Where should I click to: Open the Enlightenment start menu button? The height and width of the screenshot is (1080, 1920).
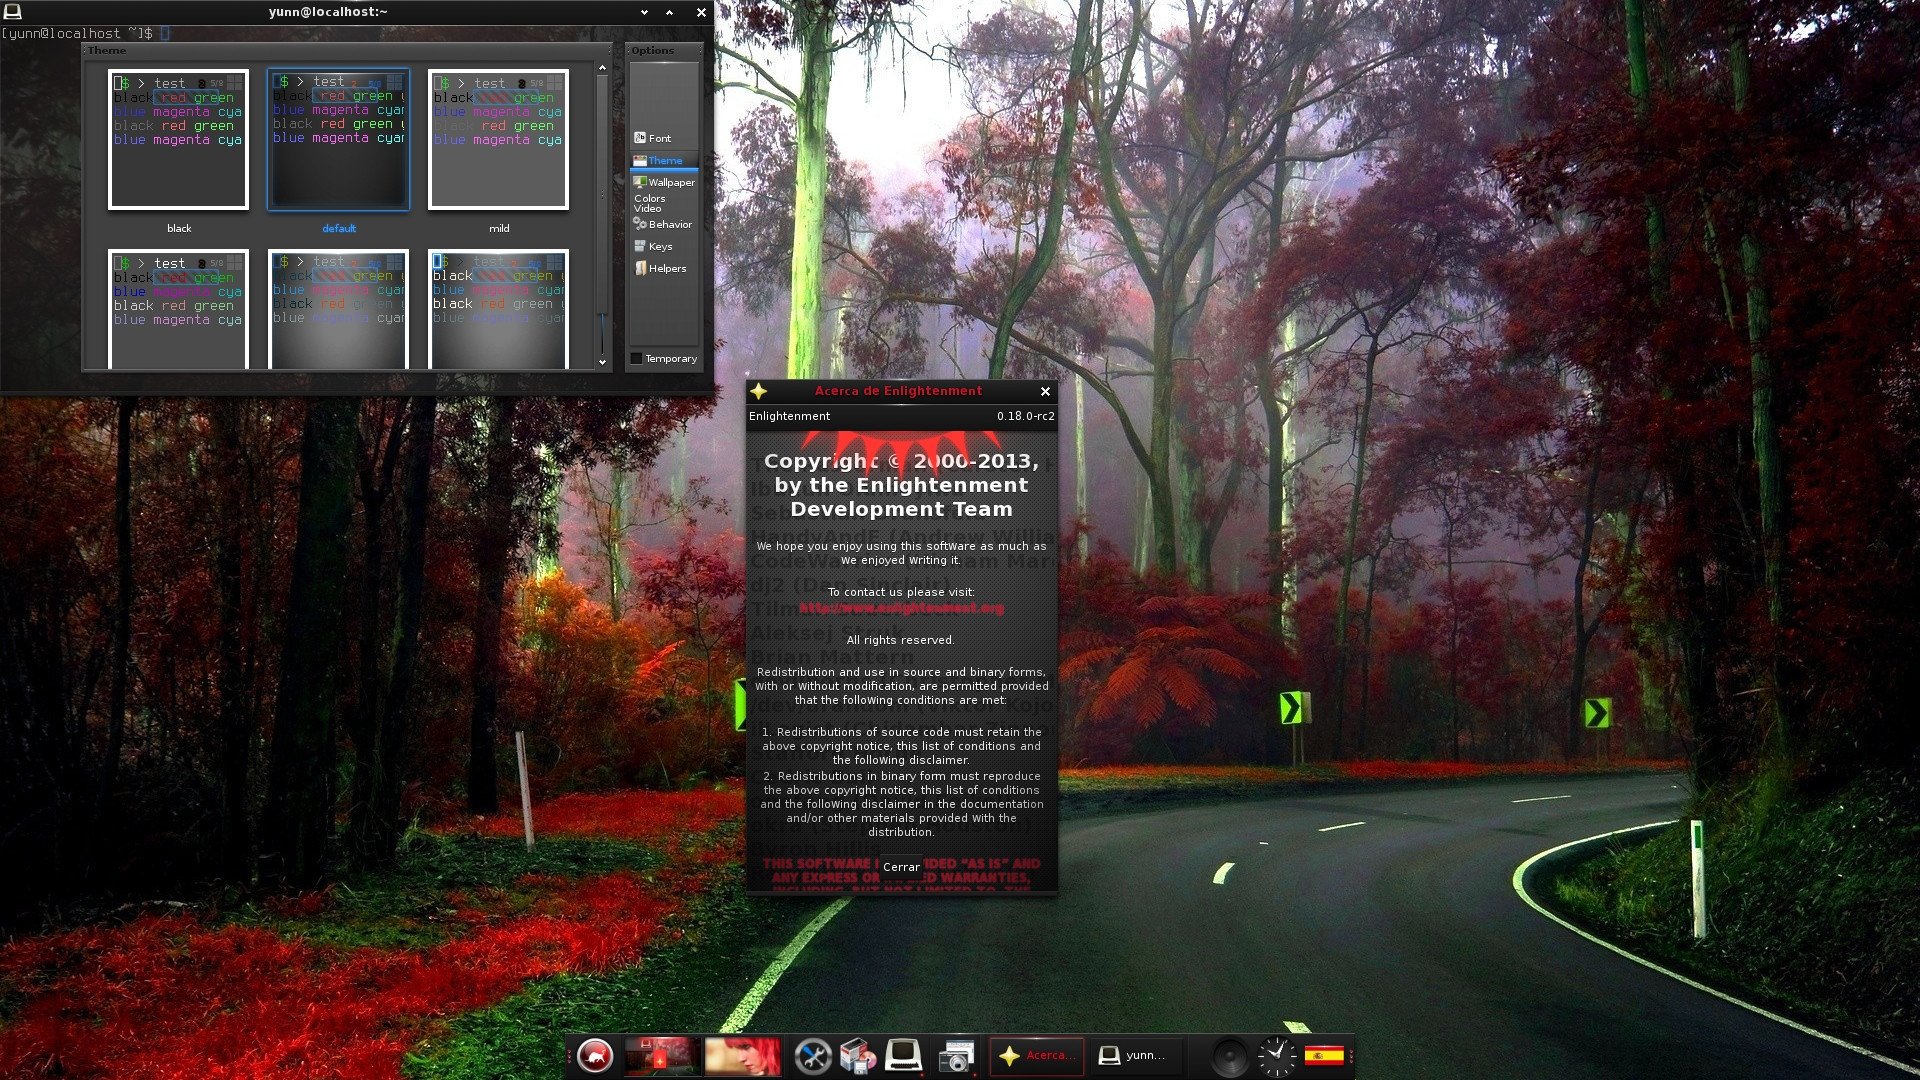pyautogui.click(x=595, y=1055)
